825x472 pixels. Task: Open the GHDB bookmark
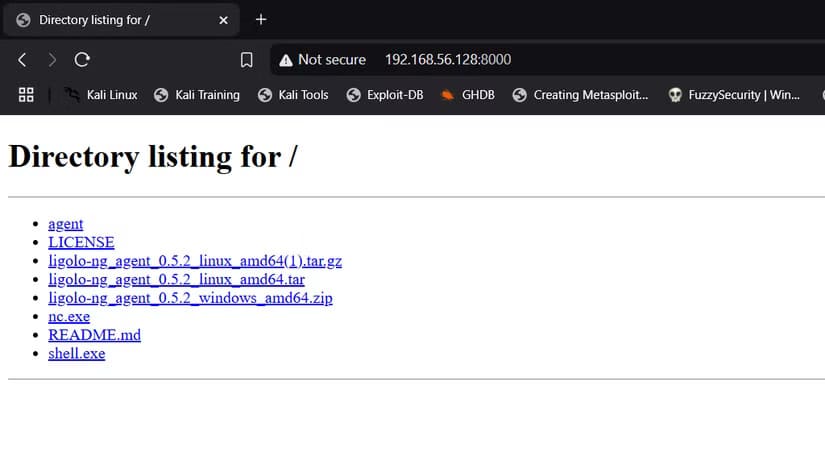click(x=467, y=95)
